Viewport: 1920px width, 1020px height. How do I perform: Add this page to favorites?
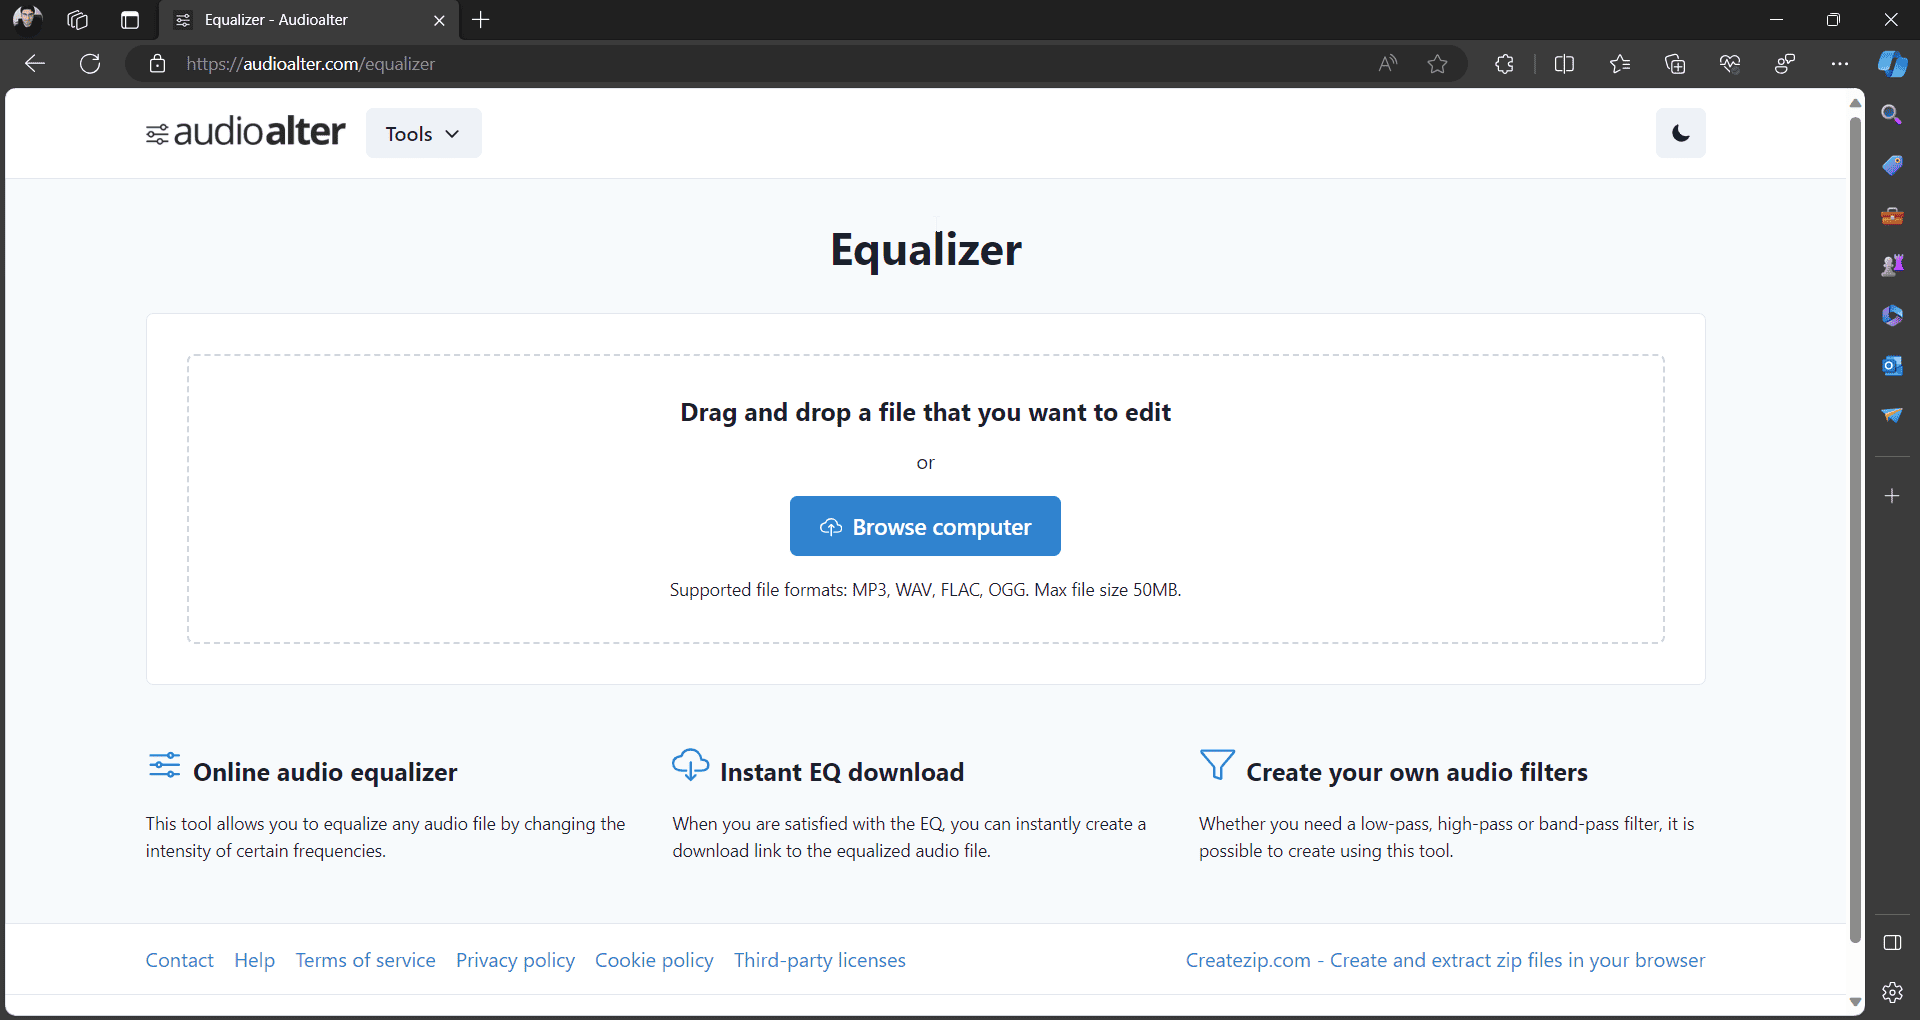point(1437,64)
